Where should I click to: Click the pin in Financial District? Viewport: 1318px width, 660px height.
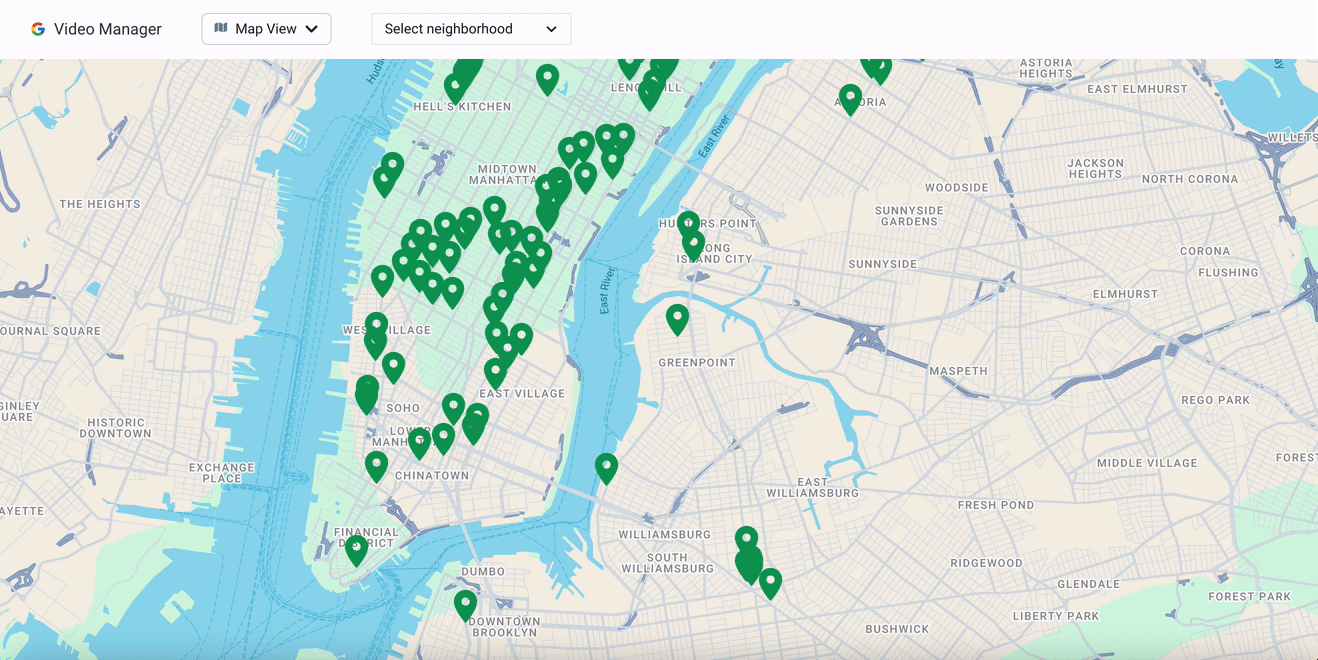click(x=356, y=549)
